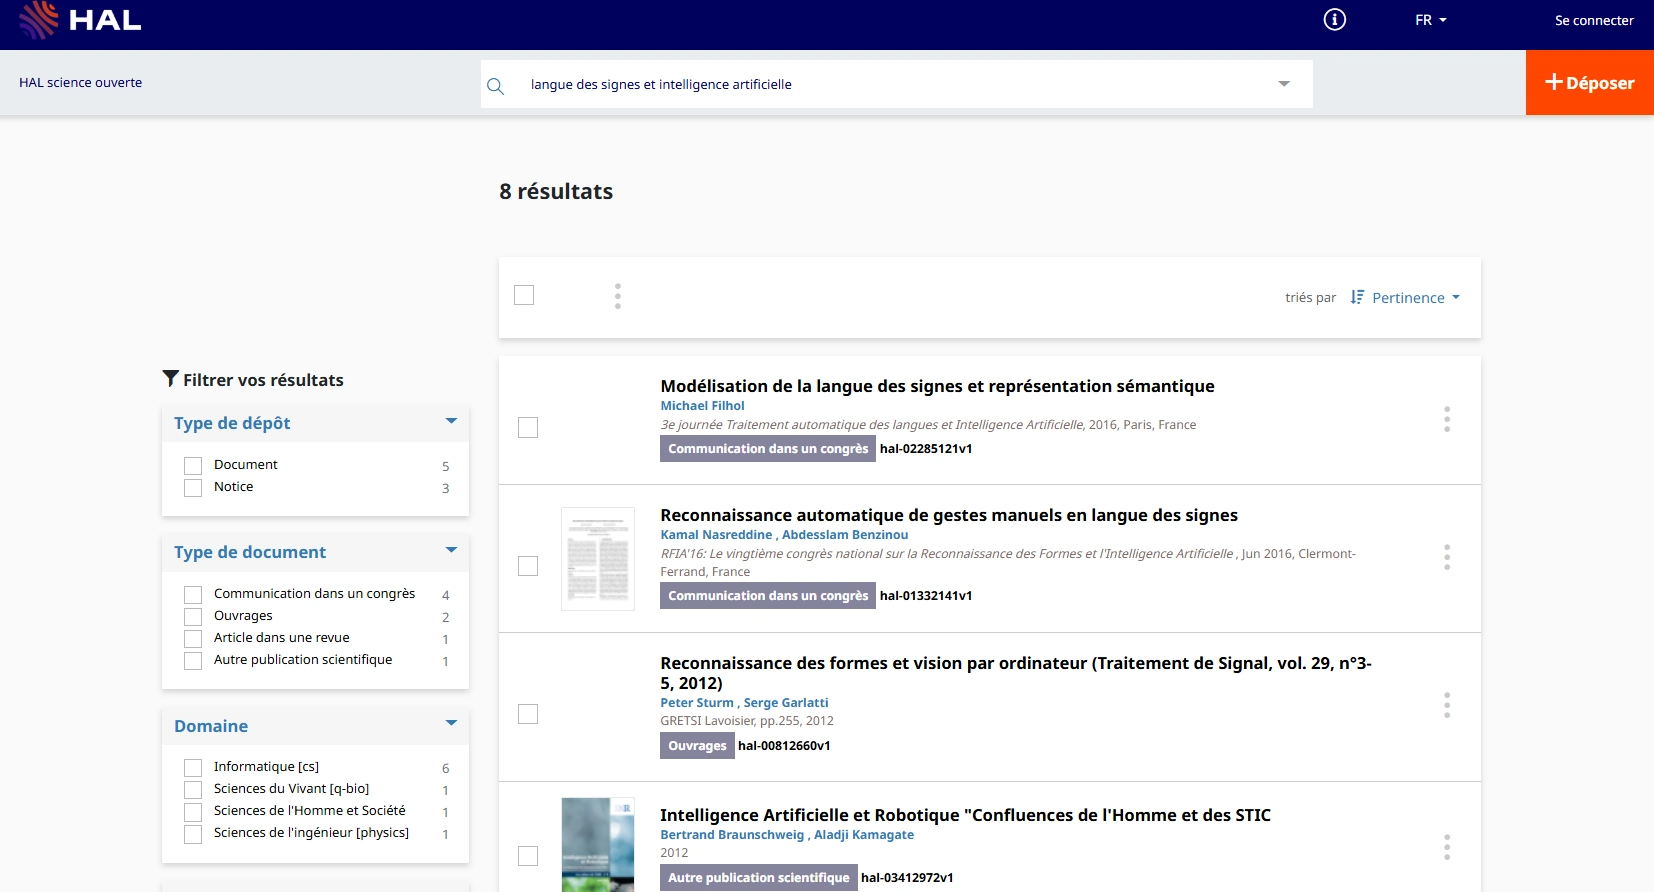Open options menu for Reconnaissance automatique result

[x=1446, y=557]
